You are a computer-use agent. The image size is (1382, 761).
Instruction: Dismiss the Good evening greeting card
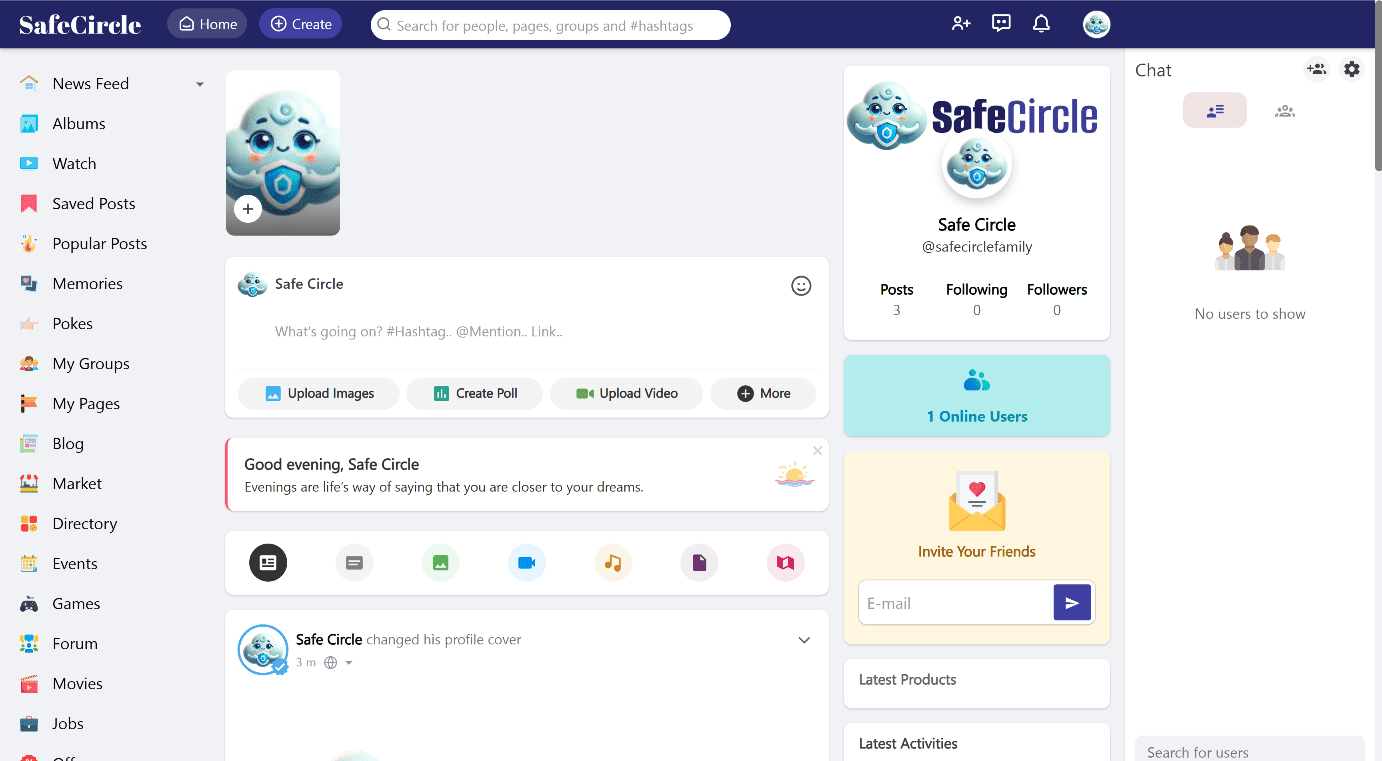[817, 451]
